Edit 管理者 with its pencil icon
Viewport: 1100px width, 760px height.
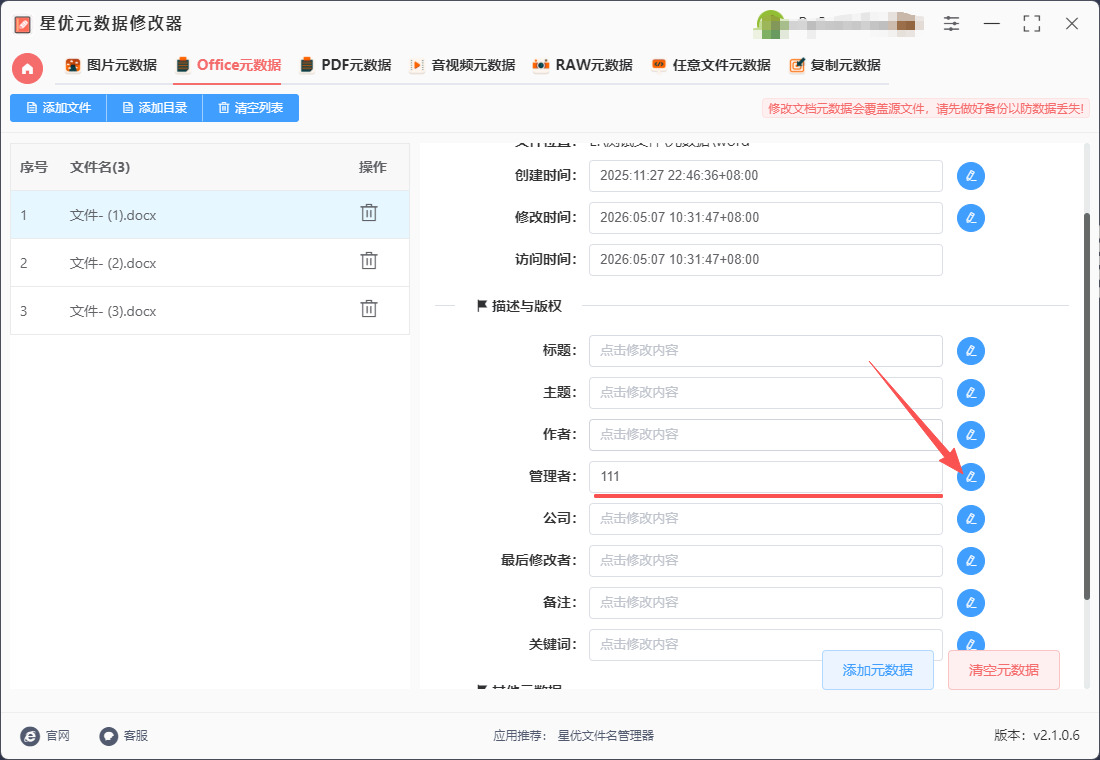971,477
